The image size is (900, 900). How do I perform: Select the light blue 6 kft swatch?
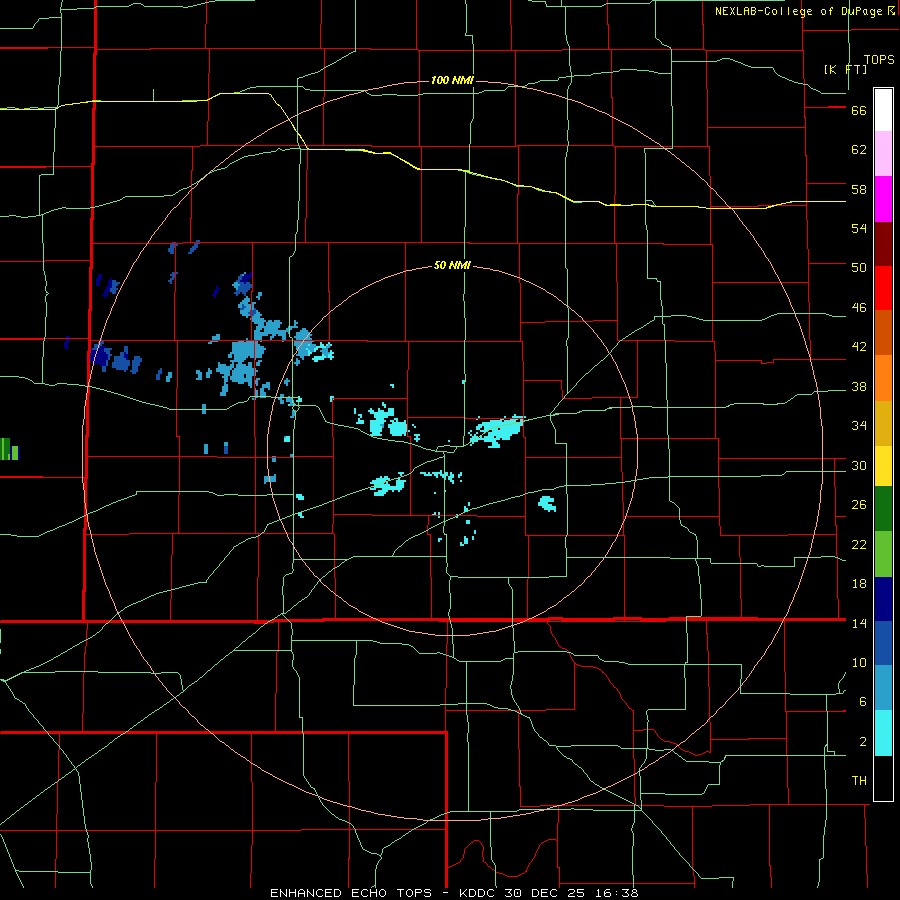(883, 688)
